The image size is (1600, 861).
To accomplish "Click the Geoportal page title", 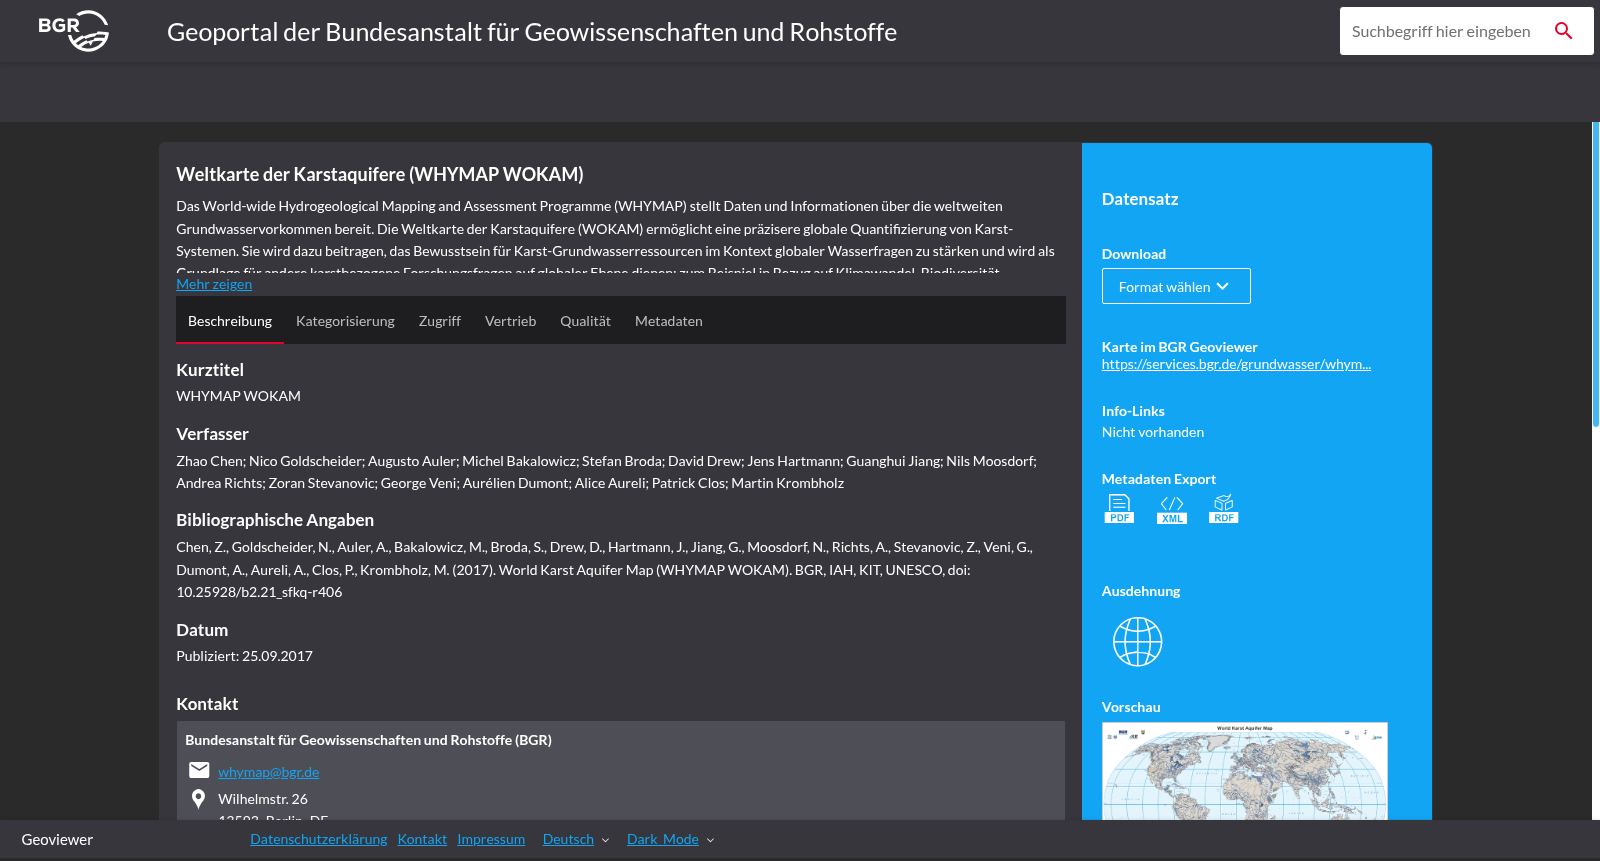I will click(532, 32).
